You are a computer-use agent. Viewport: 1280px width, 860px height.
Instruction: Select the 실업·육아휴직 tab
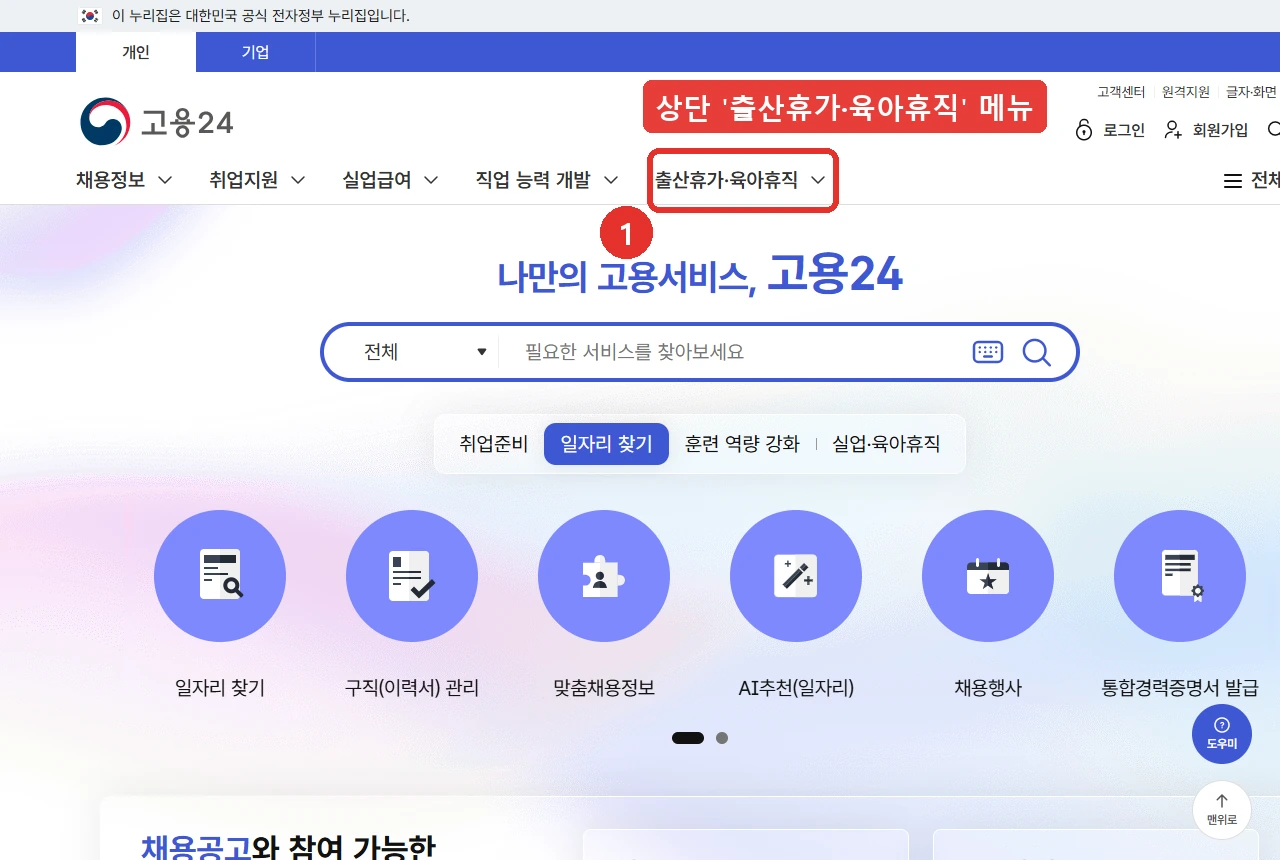coord(886,444)
